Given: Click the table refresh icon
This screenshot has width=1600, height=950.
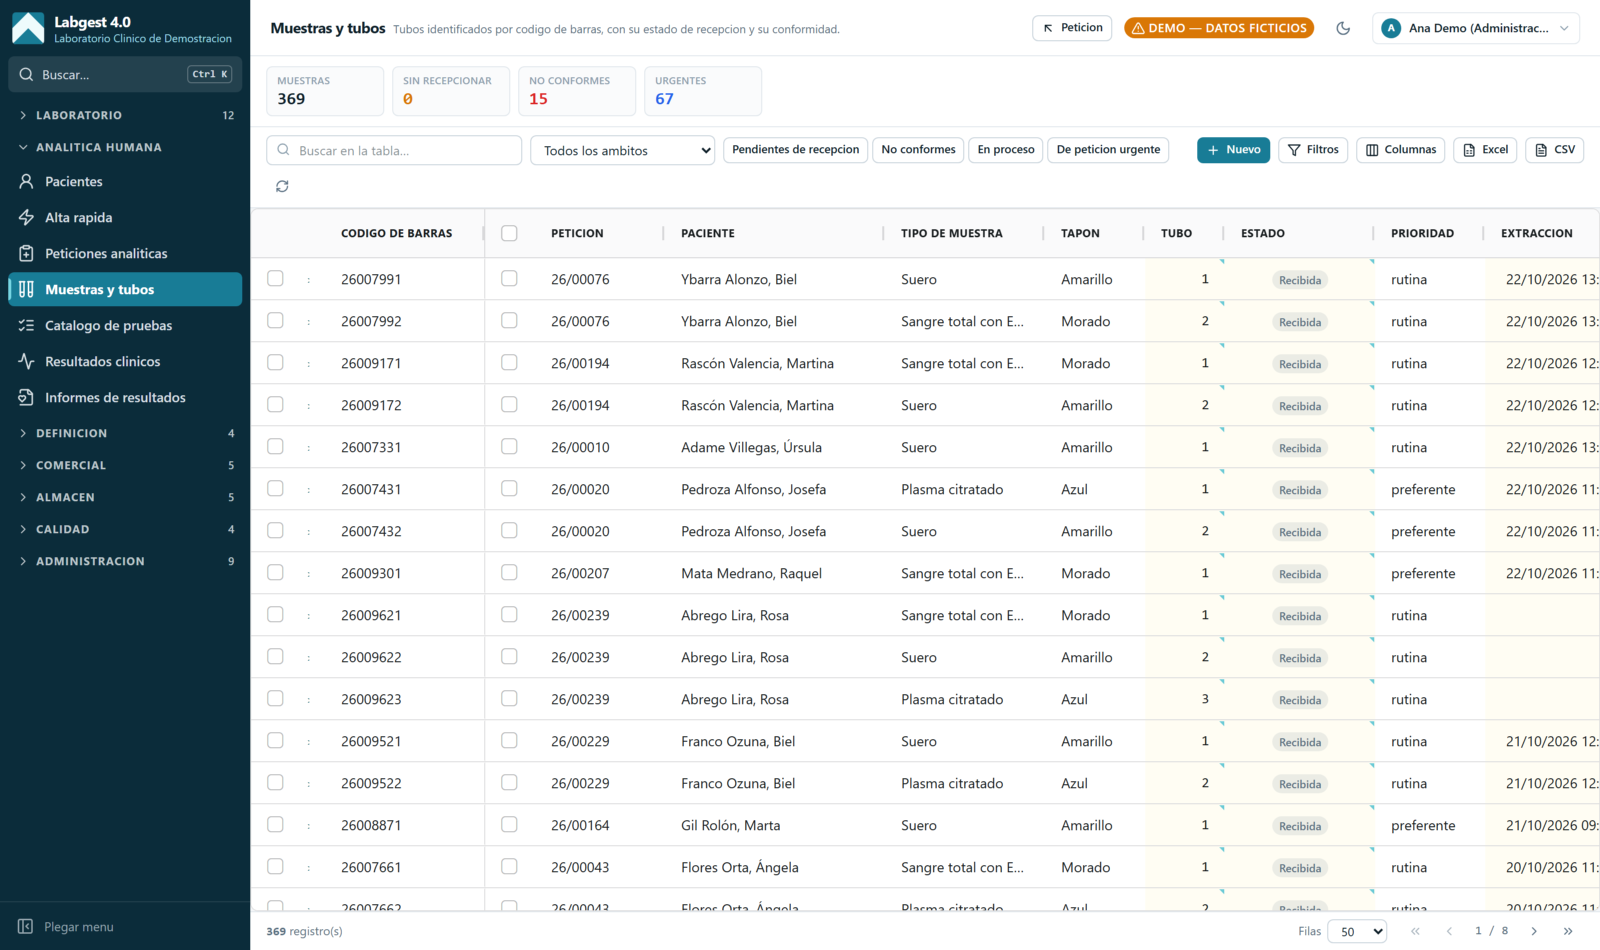Looking at the screenshot, I should coord(282,186).
